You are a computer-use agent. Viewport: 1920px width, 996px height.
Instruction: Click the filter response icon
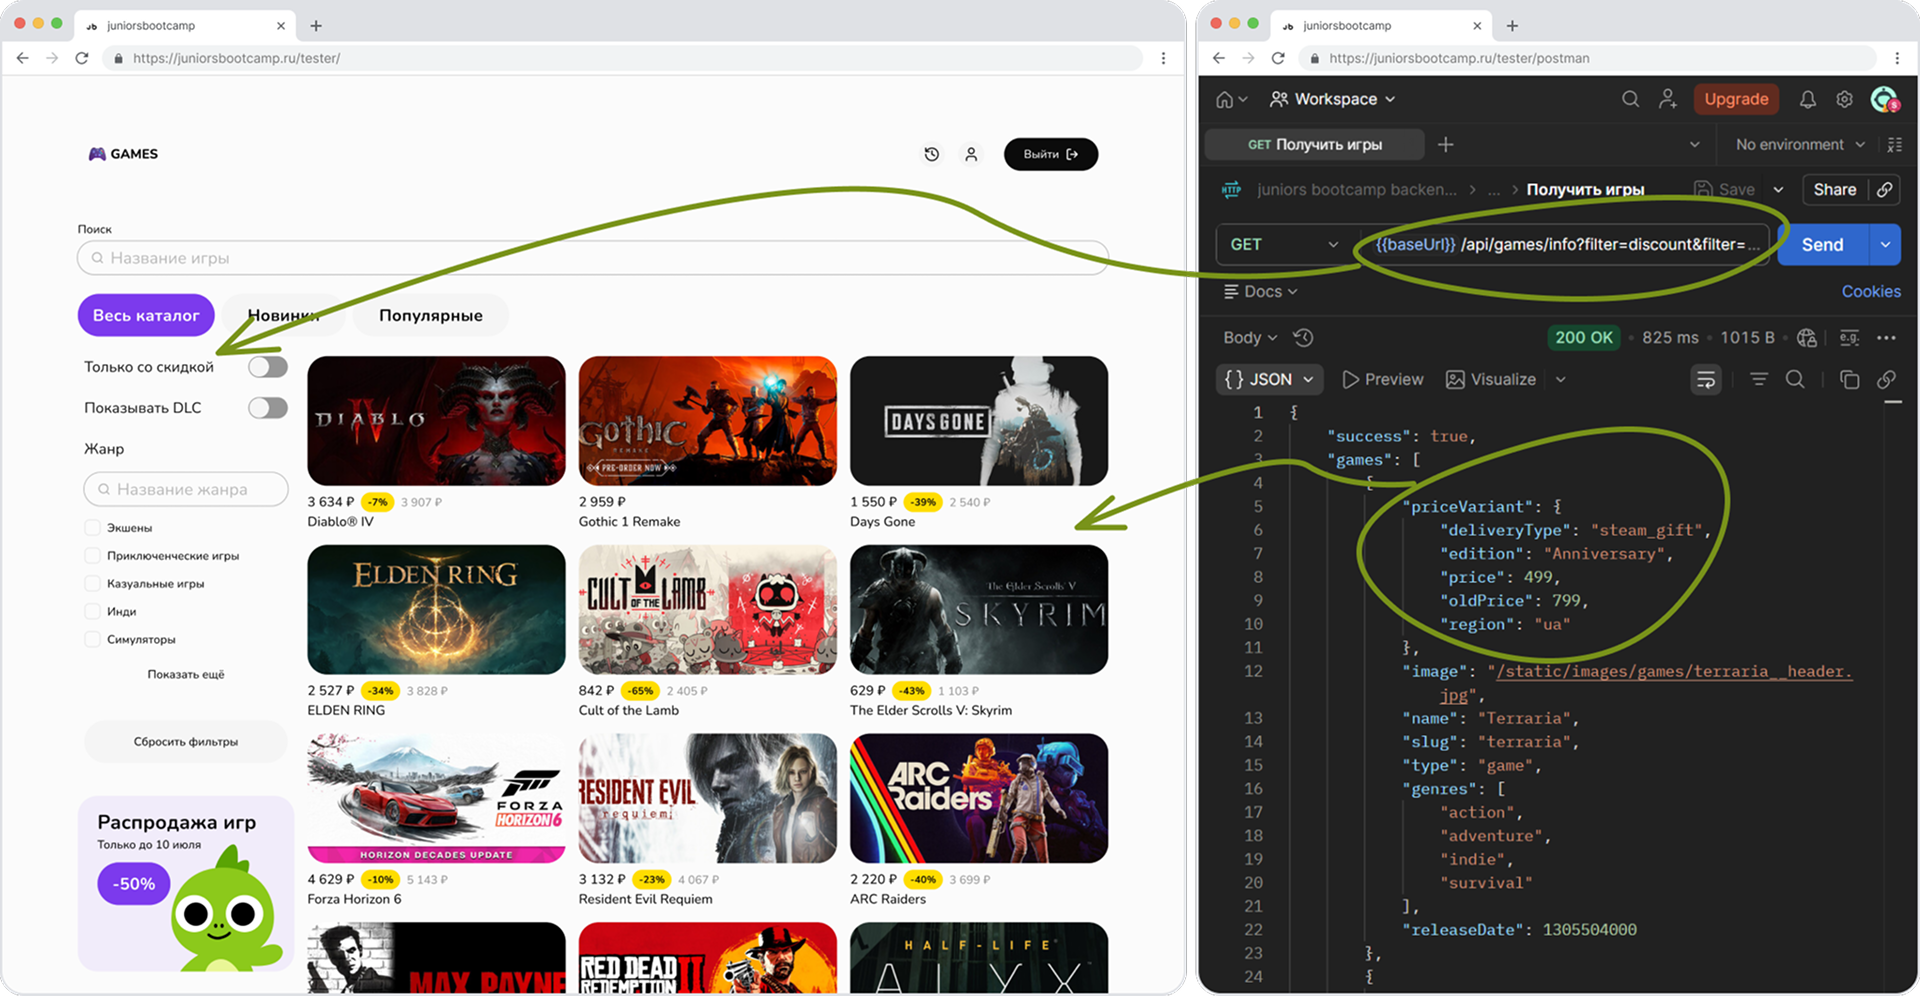(1759, 379)
